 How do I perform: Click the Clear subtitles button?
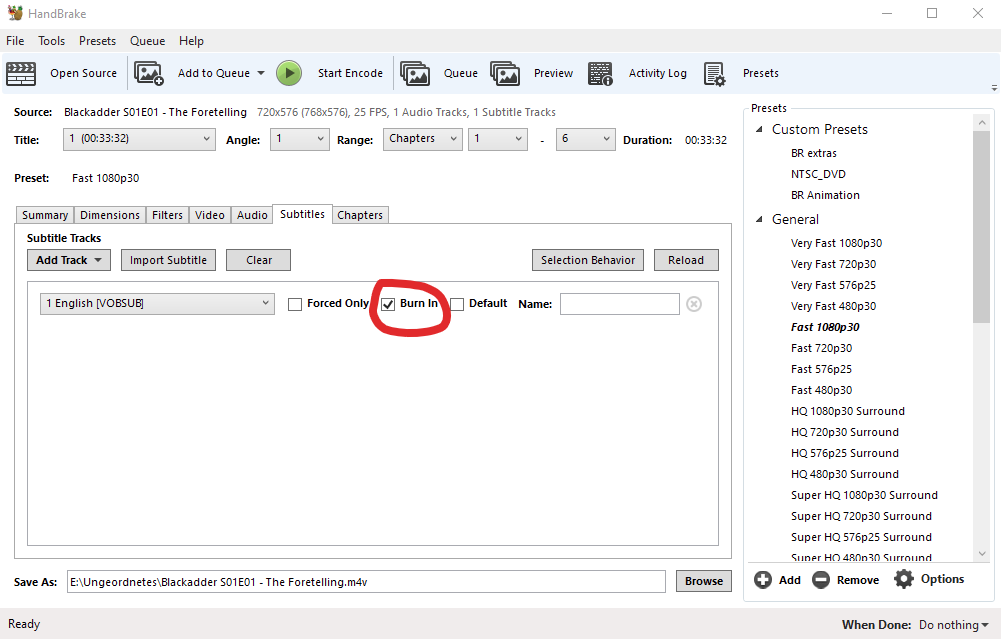point(259,260)
